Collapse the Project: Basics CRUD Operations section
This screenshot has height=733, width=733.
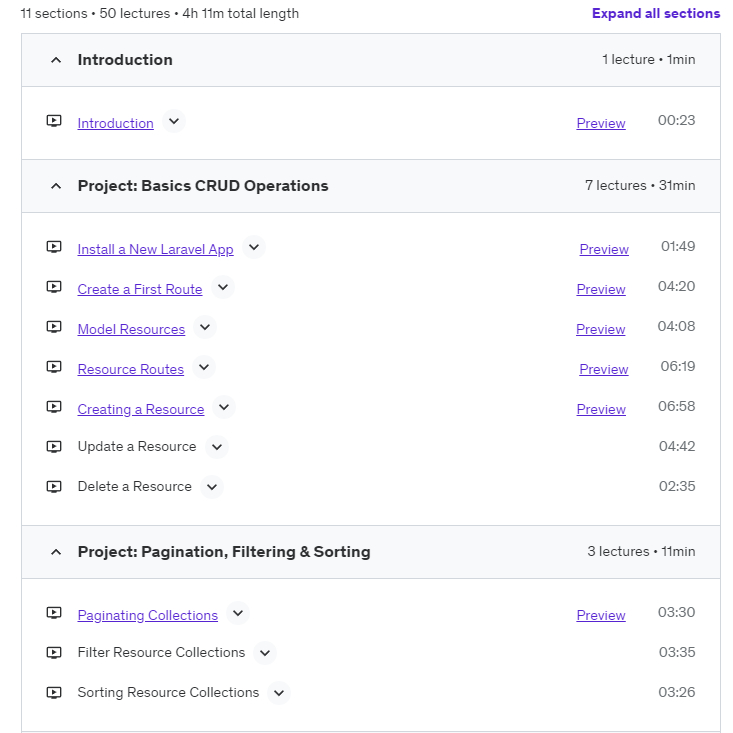click(x=56, y=186)
